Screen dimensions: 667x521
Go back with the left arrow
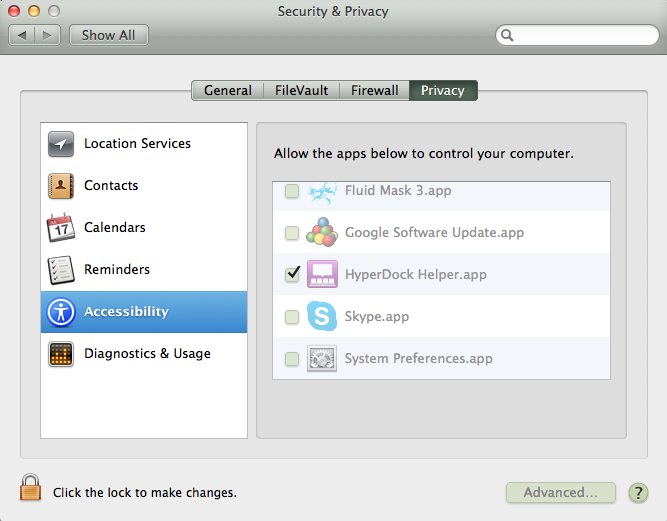pyautogui.click(x=22, y=35)
